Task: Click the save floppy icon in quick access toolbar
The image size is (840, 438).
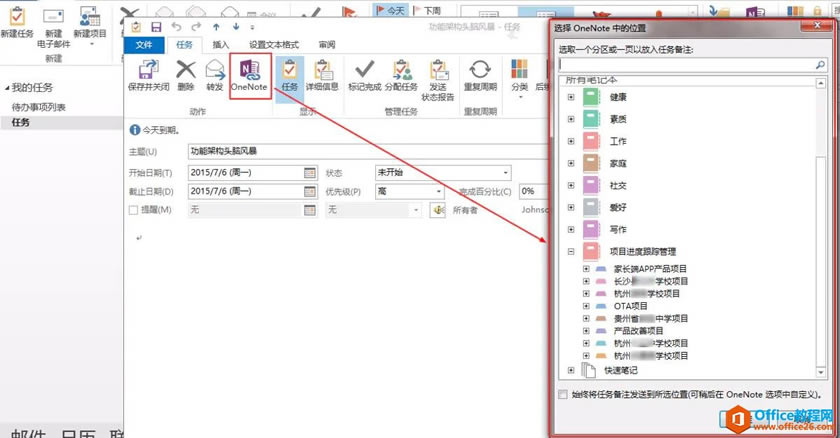Action: point(156,27)
